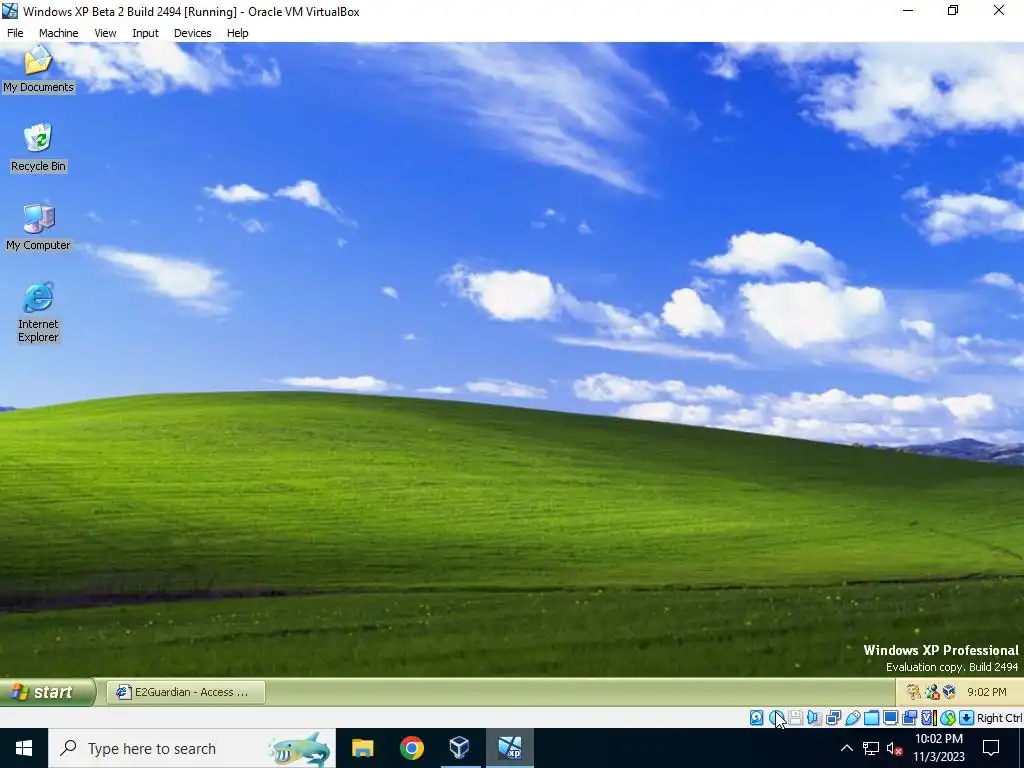The width and height of the screenshot is (1024, 768).
Task: Minimize the VirtualBox window
Action: [908, 10]
